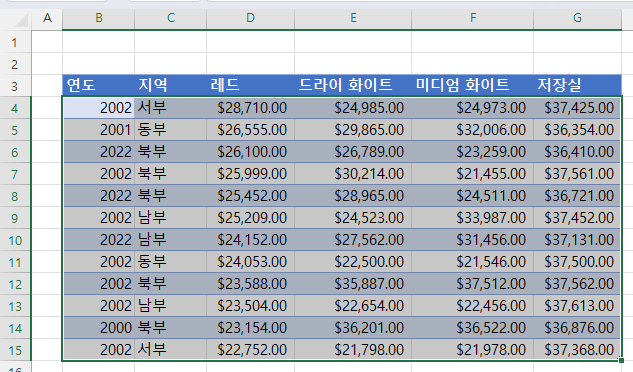Click the 연도 header cell
This screenshot has height=372, width=633.
(x=99, y=85)
